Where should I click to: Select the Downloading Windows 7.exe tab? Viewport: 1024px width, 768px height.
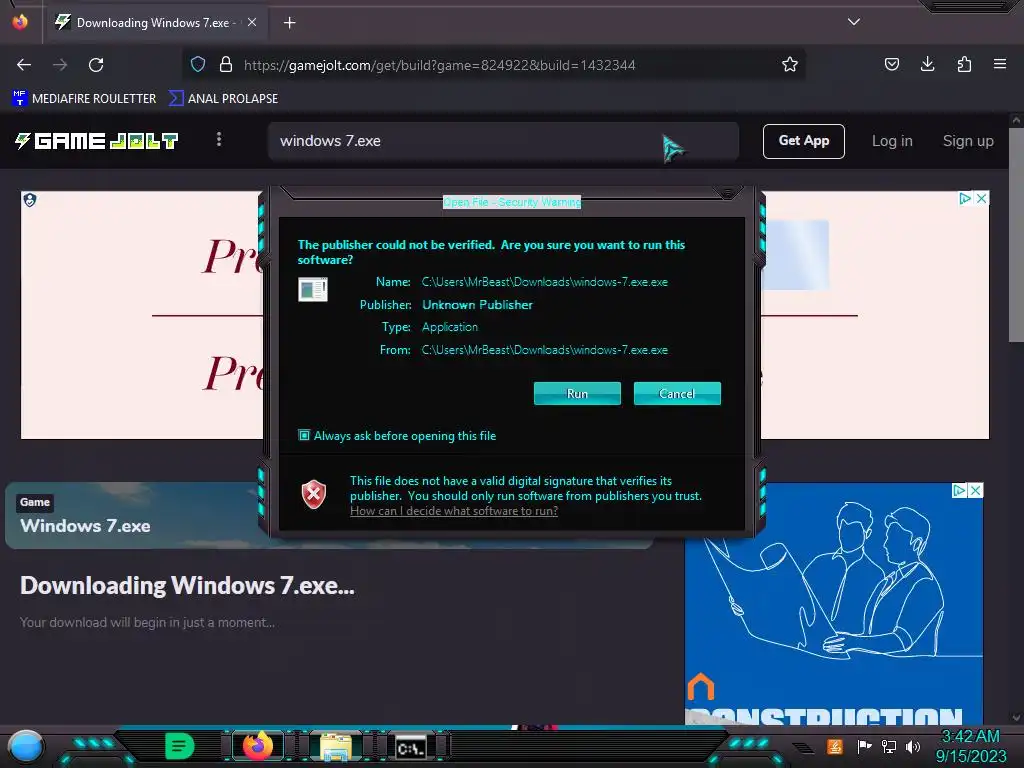tap(155, 22)
